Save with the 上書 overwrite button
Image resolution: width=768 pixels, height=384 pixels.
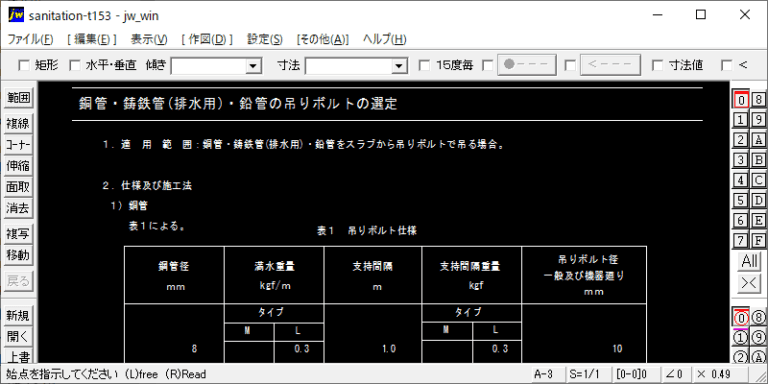(19, 356)
